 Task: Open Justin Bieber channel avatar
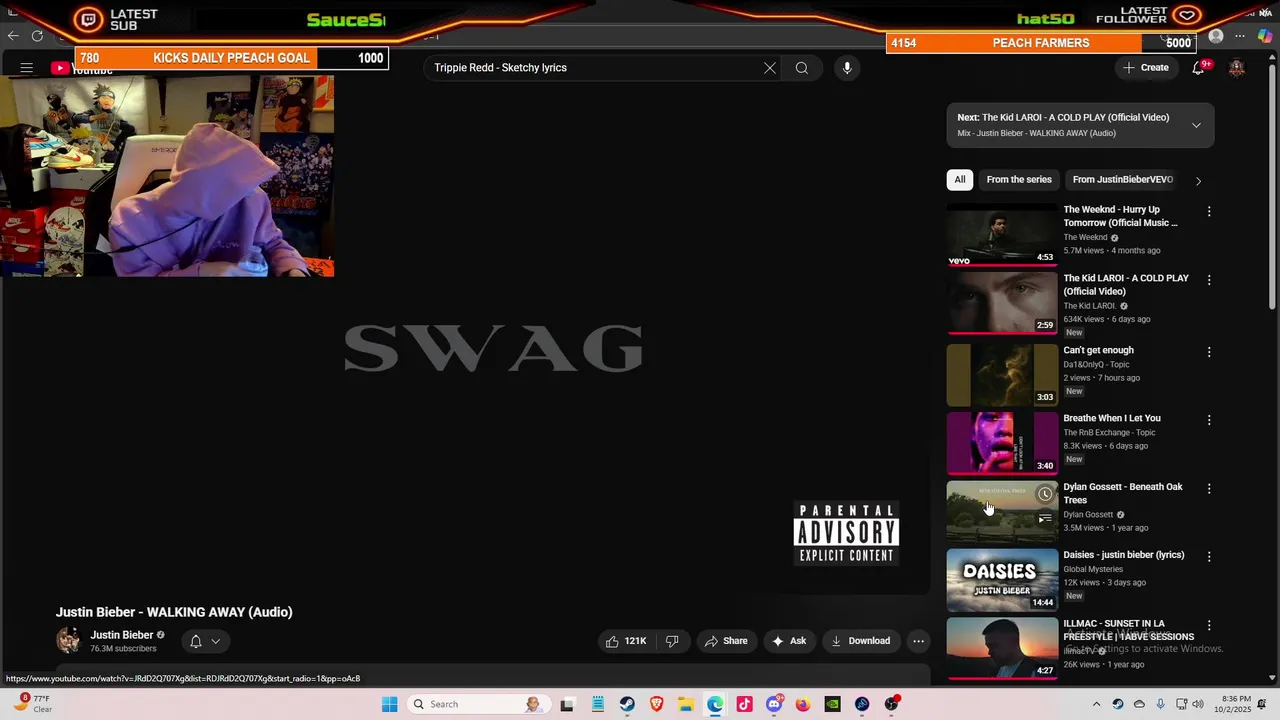pyautogui.click(x=68, y=641)
